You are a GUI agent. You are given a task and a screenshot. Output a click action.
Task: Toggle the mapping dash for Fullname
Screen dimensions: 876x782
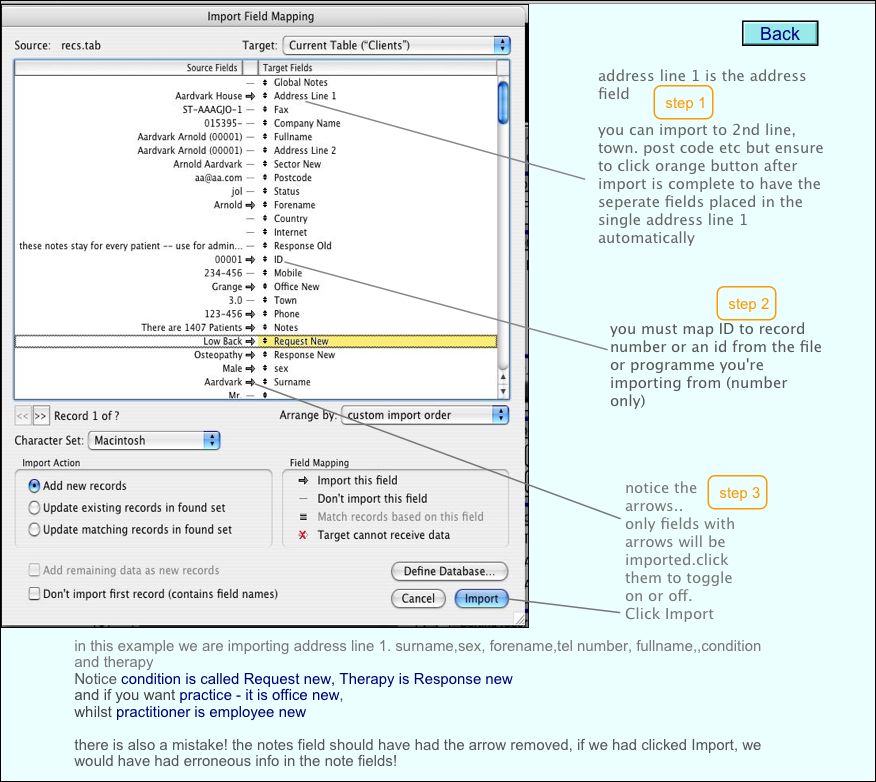pos(250,137)
